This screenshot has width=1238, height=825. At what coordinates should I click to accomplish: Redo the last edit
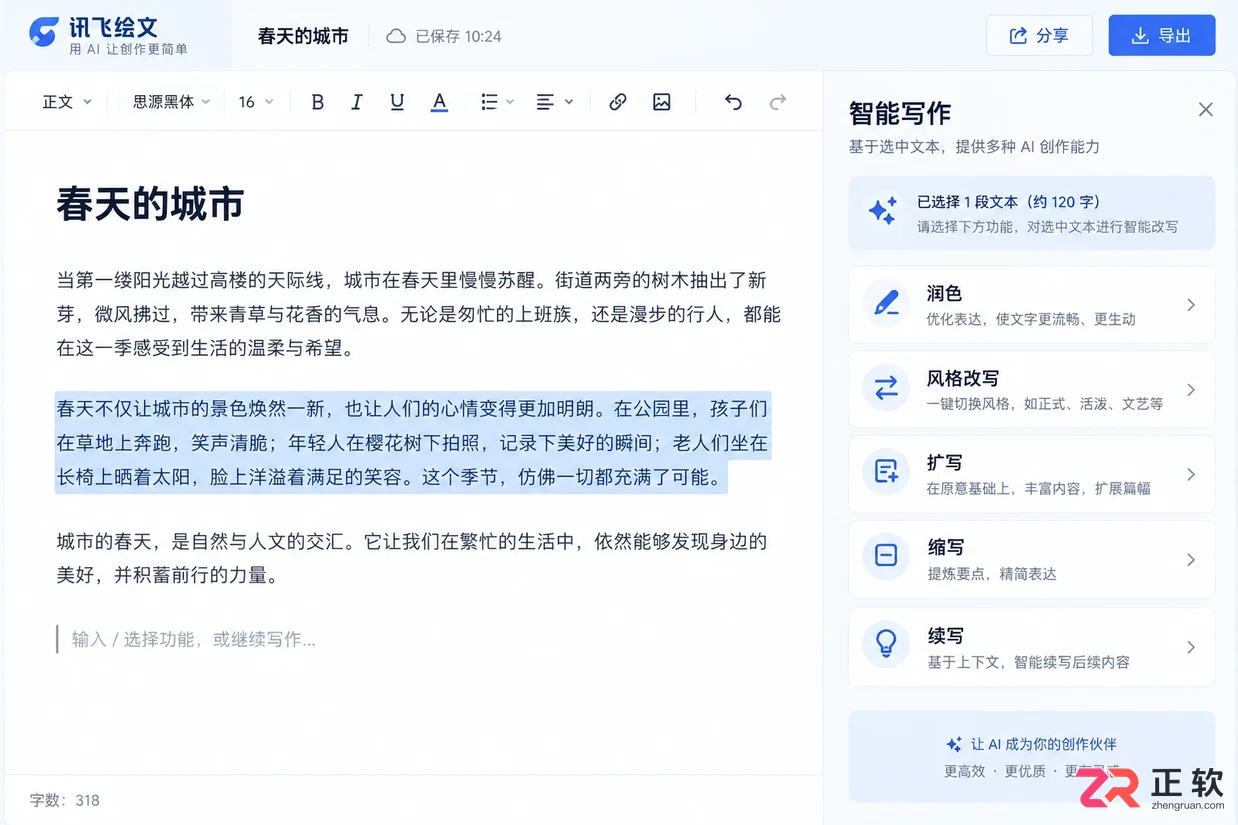pos(777,102)
